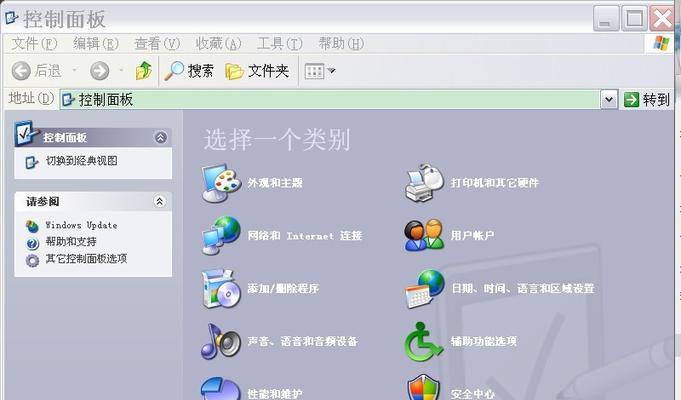This screenshot has width=681, height=400.
Task: Open 用户帐户 users icon
Action: (x=424, y=235)
